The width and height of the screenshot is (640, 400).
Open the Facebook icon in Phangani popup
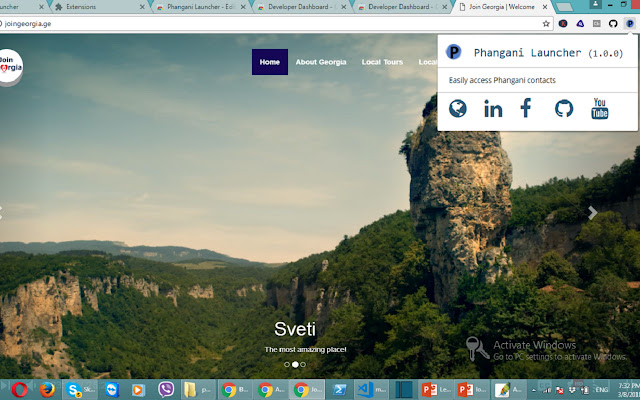526,108
